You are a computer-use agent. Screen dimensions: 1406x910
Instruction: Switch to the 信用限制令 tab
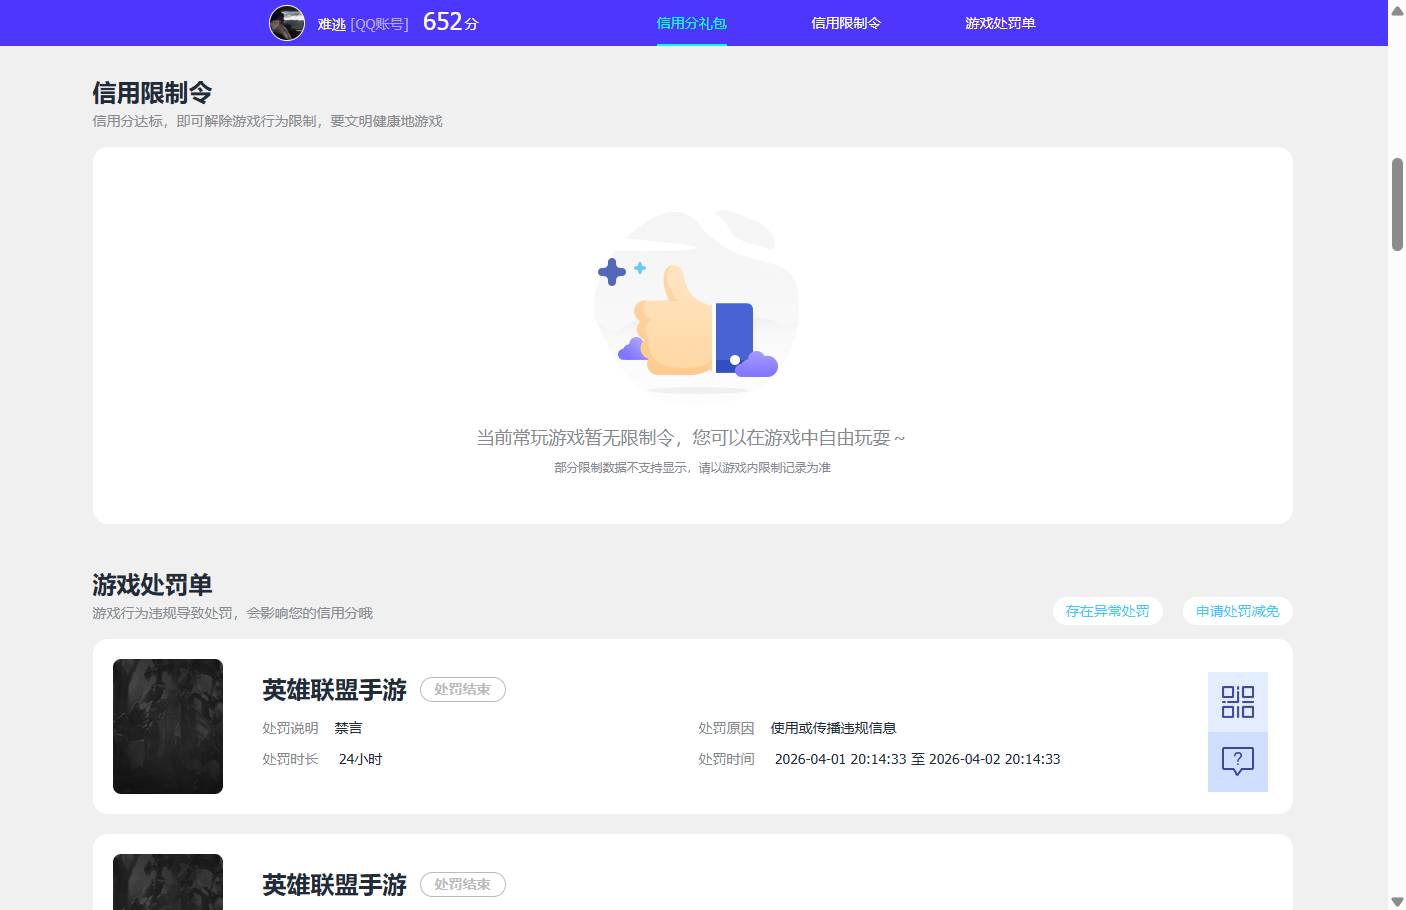(846, 23)
